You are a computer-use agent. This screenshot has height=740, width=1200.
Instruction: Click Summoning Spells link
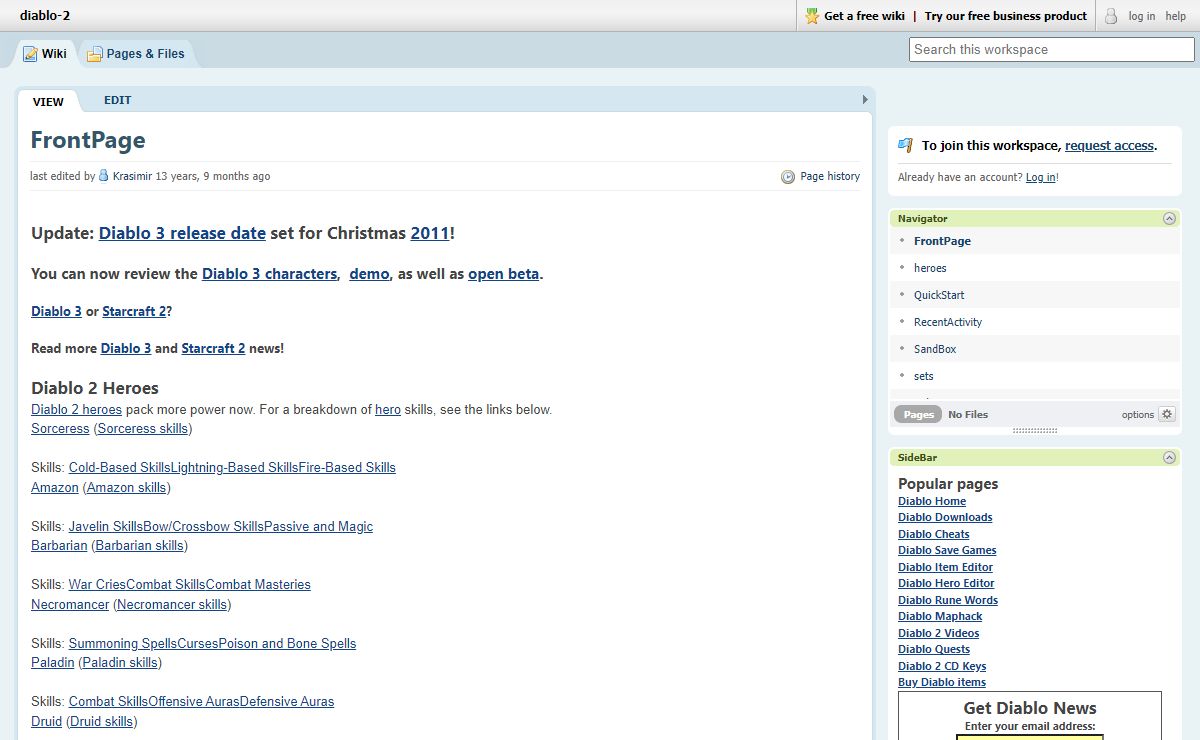click(x=123, y=643)
